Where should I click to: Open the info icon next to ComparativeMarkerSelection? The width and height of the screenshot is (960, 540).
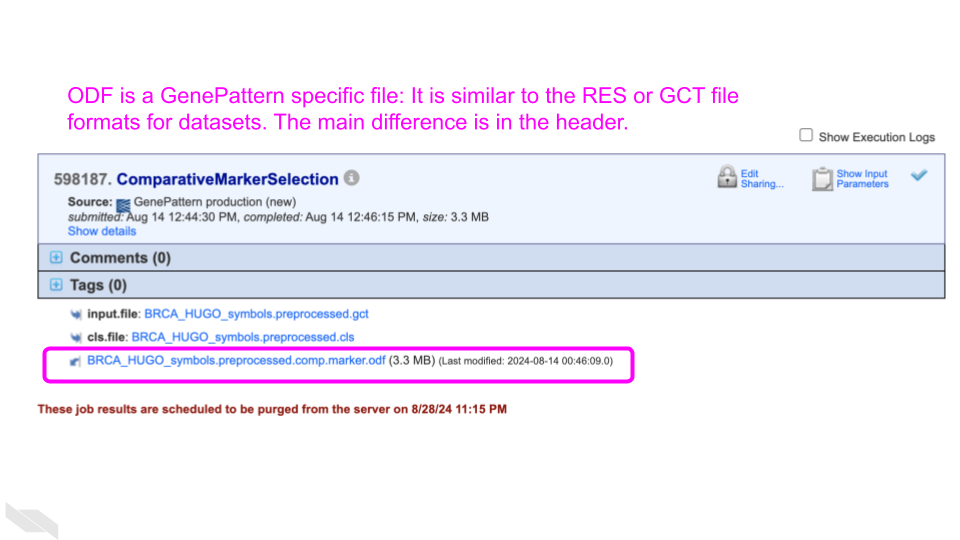pos(351,178)
